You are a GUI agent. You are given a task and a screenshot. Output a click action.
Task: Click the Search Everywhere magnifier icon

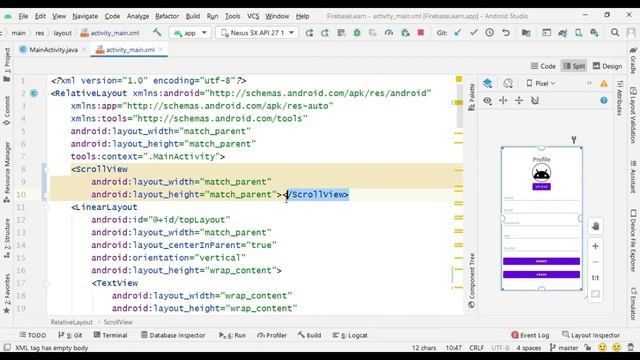pos(615,33)
